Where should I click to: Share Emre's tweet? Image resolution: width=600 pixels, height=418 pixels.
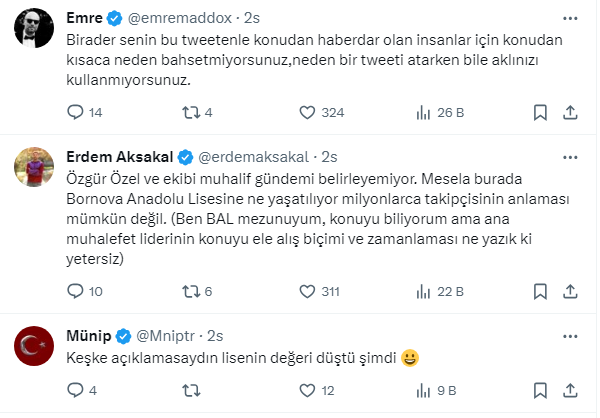[570, 113]
